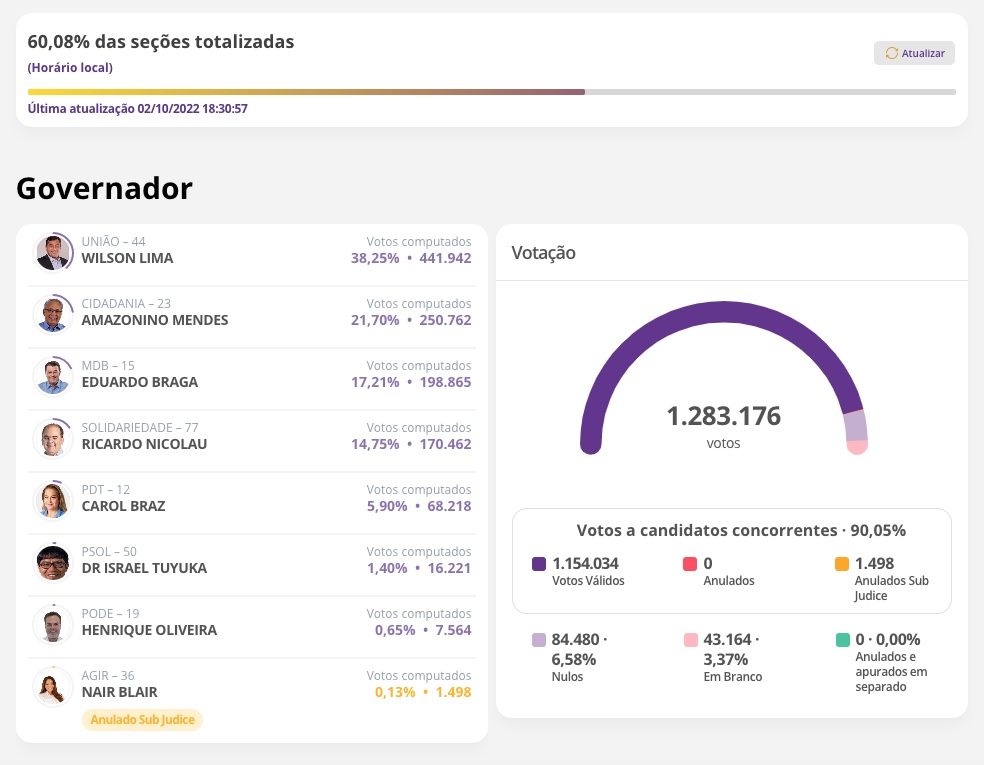Click Dr Israel Tuyuka's candidate photo
This screenshot has height=765, width=984.
coord(53,562)
